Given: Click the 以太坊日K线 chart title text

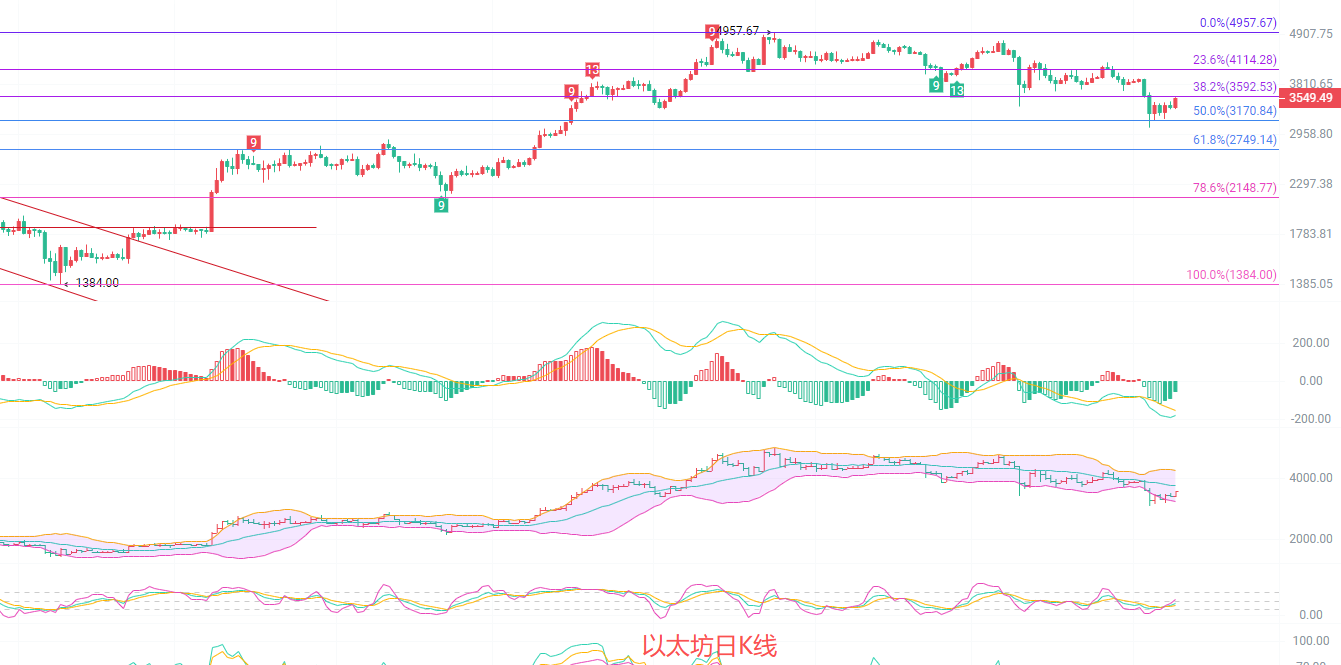Looking at the screenshot, I should point(708,647).
